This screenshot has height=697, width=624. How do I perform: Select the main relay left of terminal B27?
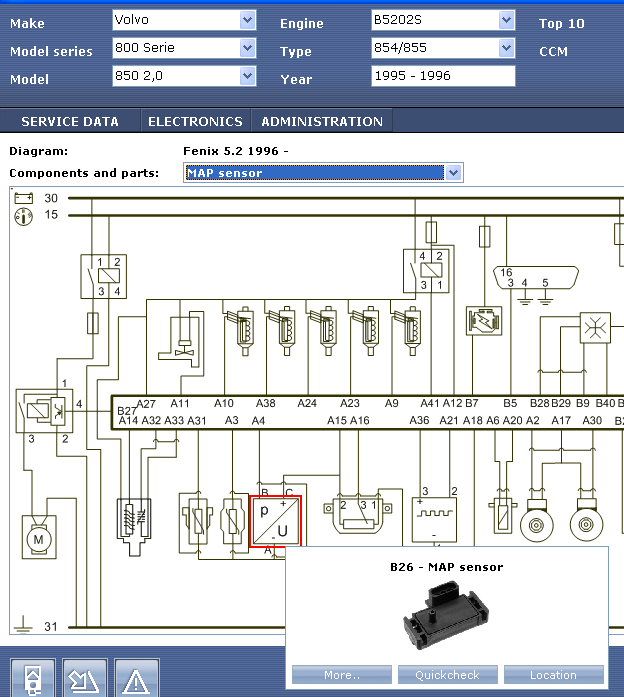44,411
